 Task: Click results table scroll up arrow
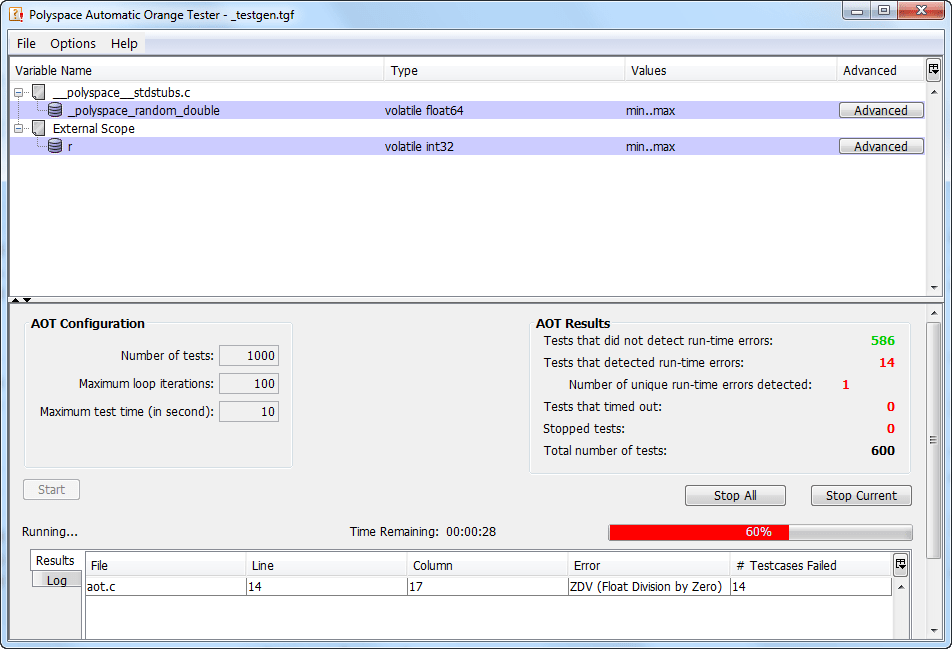(901, 587)
